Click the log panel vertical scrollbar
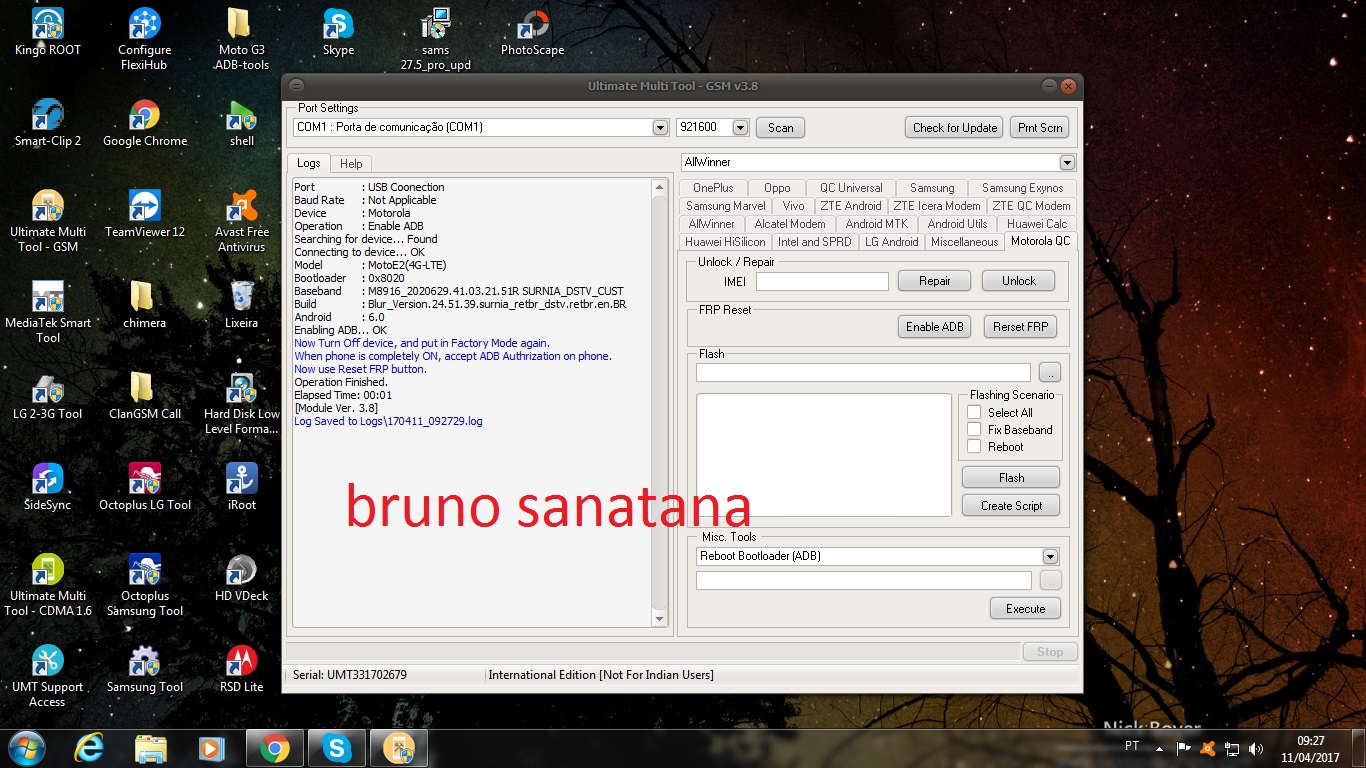Screen dimensions: 1366x768 (x=659, y=403)
